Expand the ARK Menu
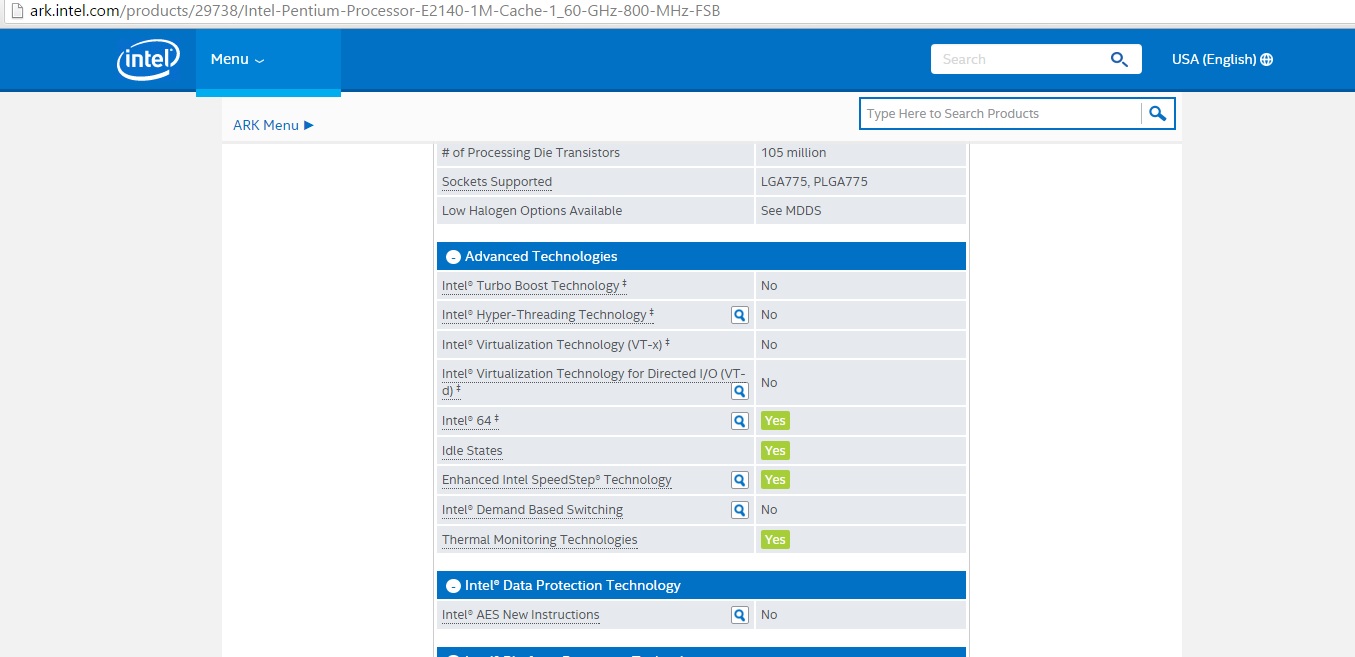 tap(273, 125)
